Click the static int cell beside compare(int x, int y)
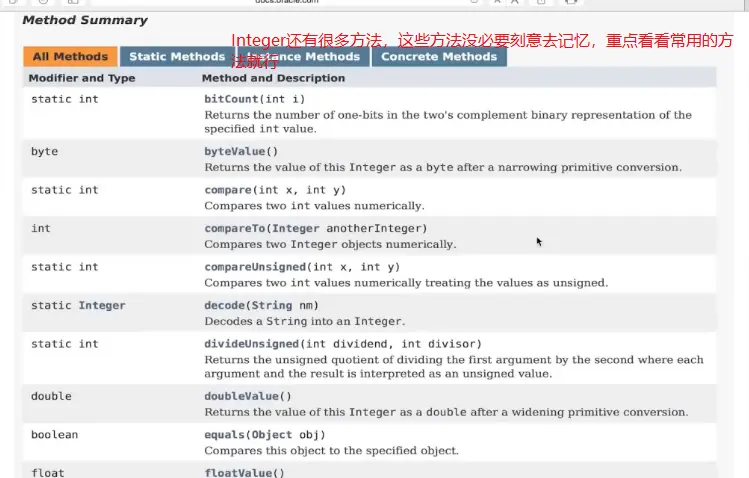Viewport: 749px width, 478px height. (x=64, y=190)
